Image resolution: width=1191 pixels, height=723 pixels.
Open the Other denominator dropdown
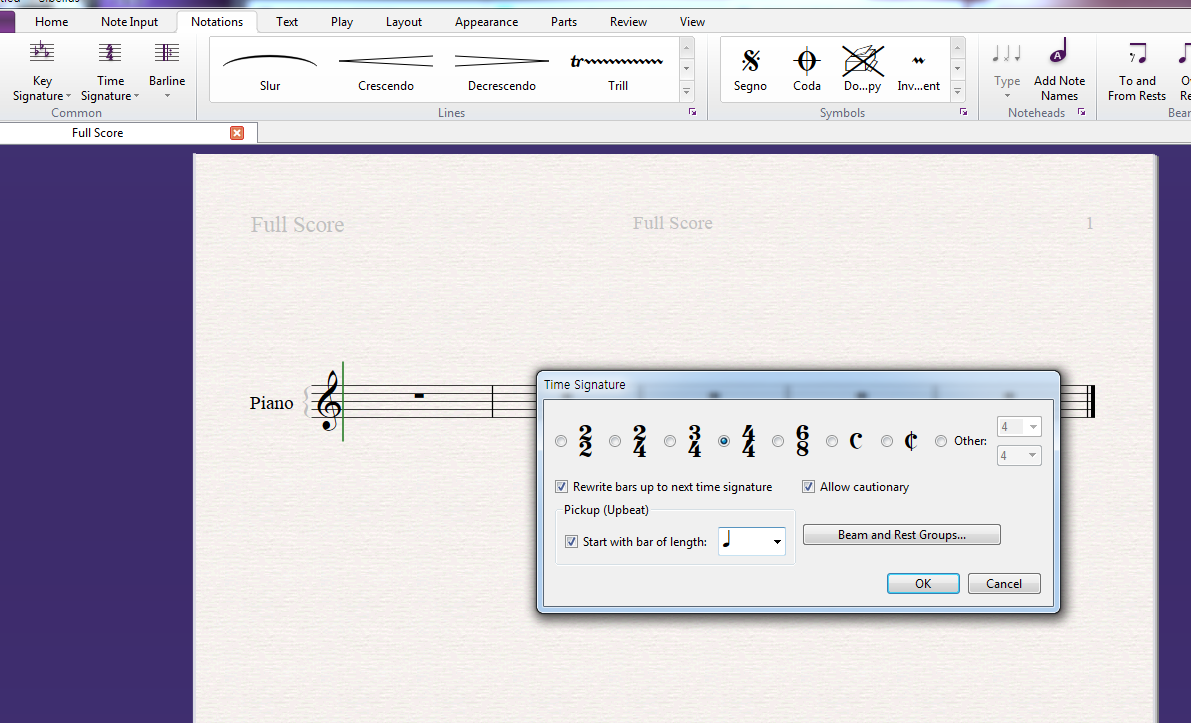pos(1032,456)
